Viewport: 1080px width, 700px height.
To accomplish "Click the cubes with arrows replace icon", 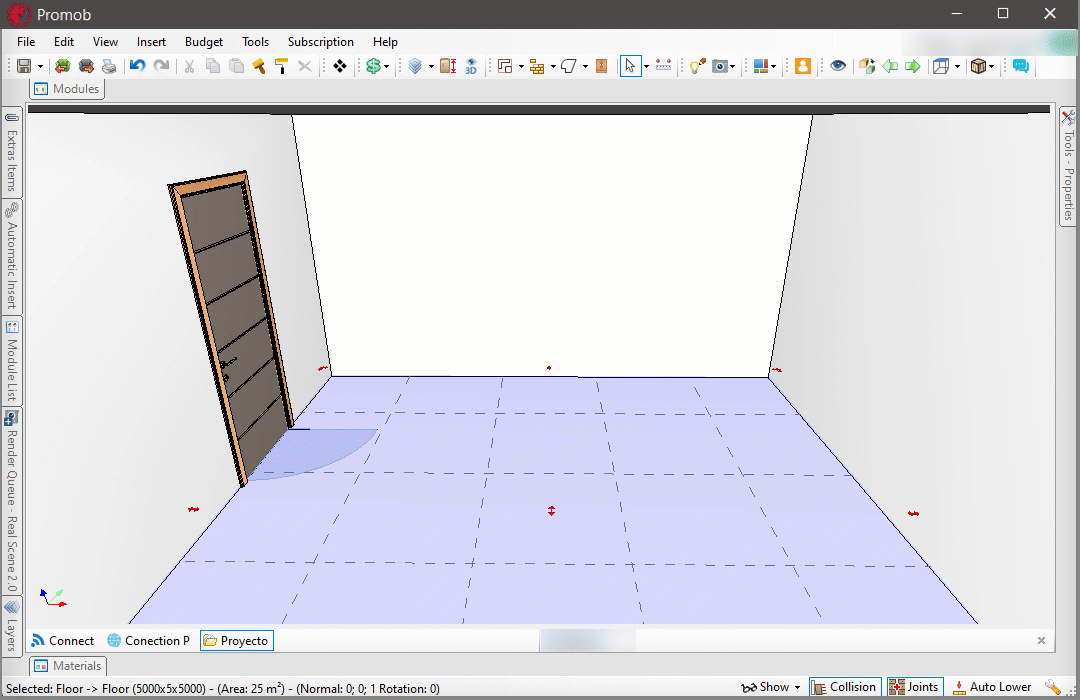I will pos(867,66).
